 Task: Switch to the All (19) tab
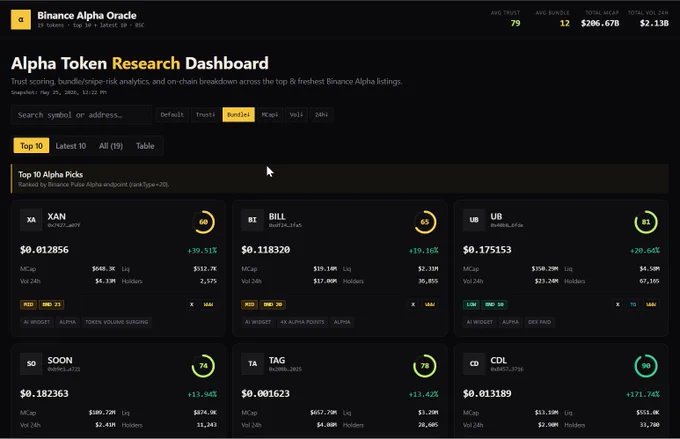coord(111,146)
